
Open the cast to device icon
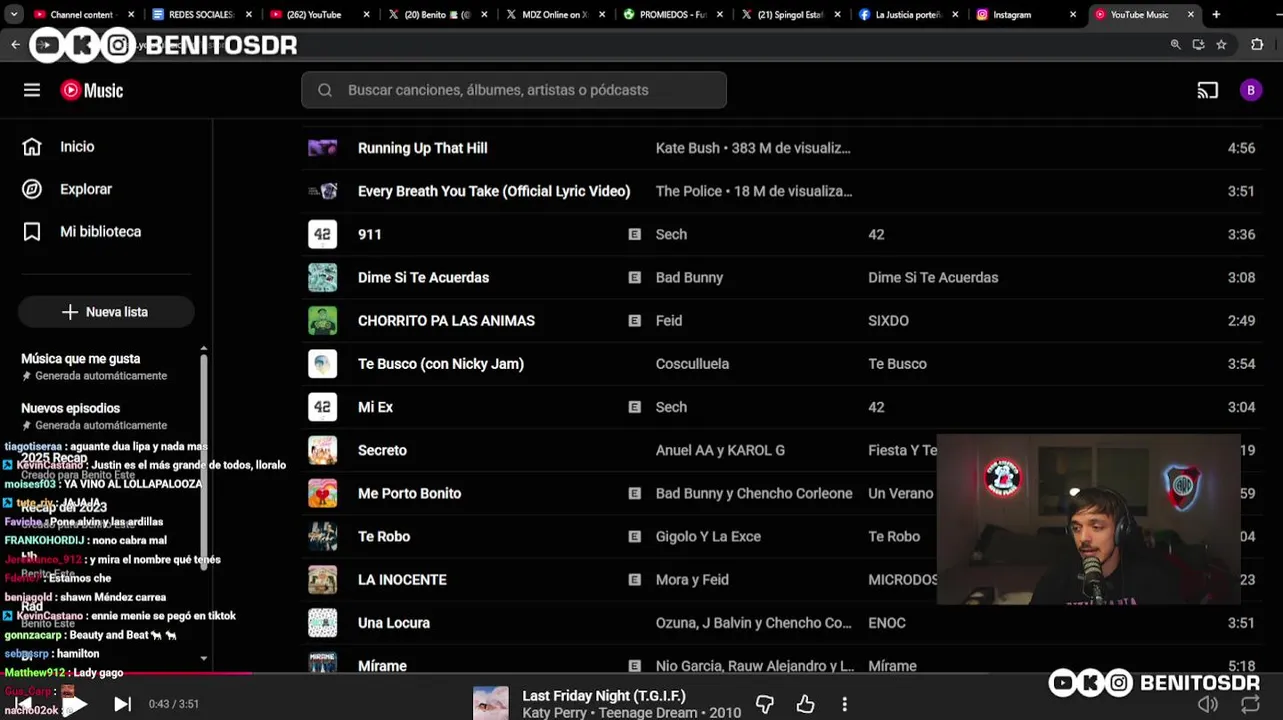(1208, 90)
